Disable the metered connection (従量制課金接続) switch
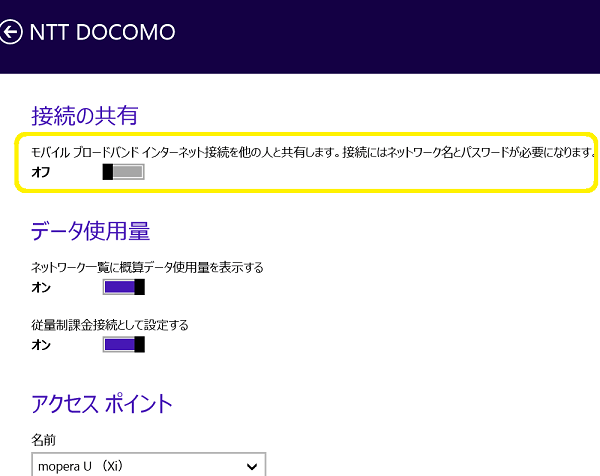The image size is (600, 476). (124, 344)
